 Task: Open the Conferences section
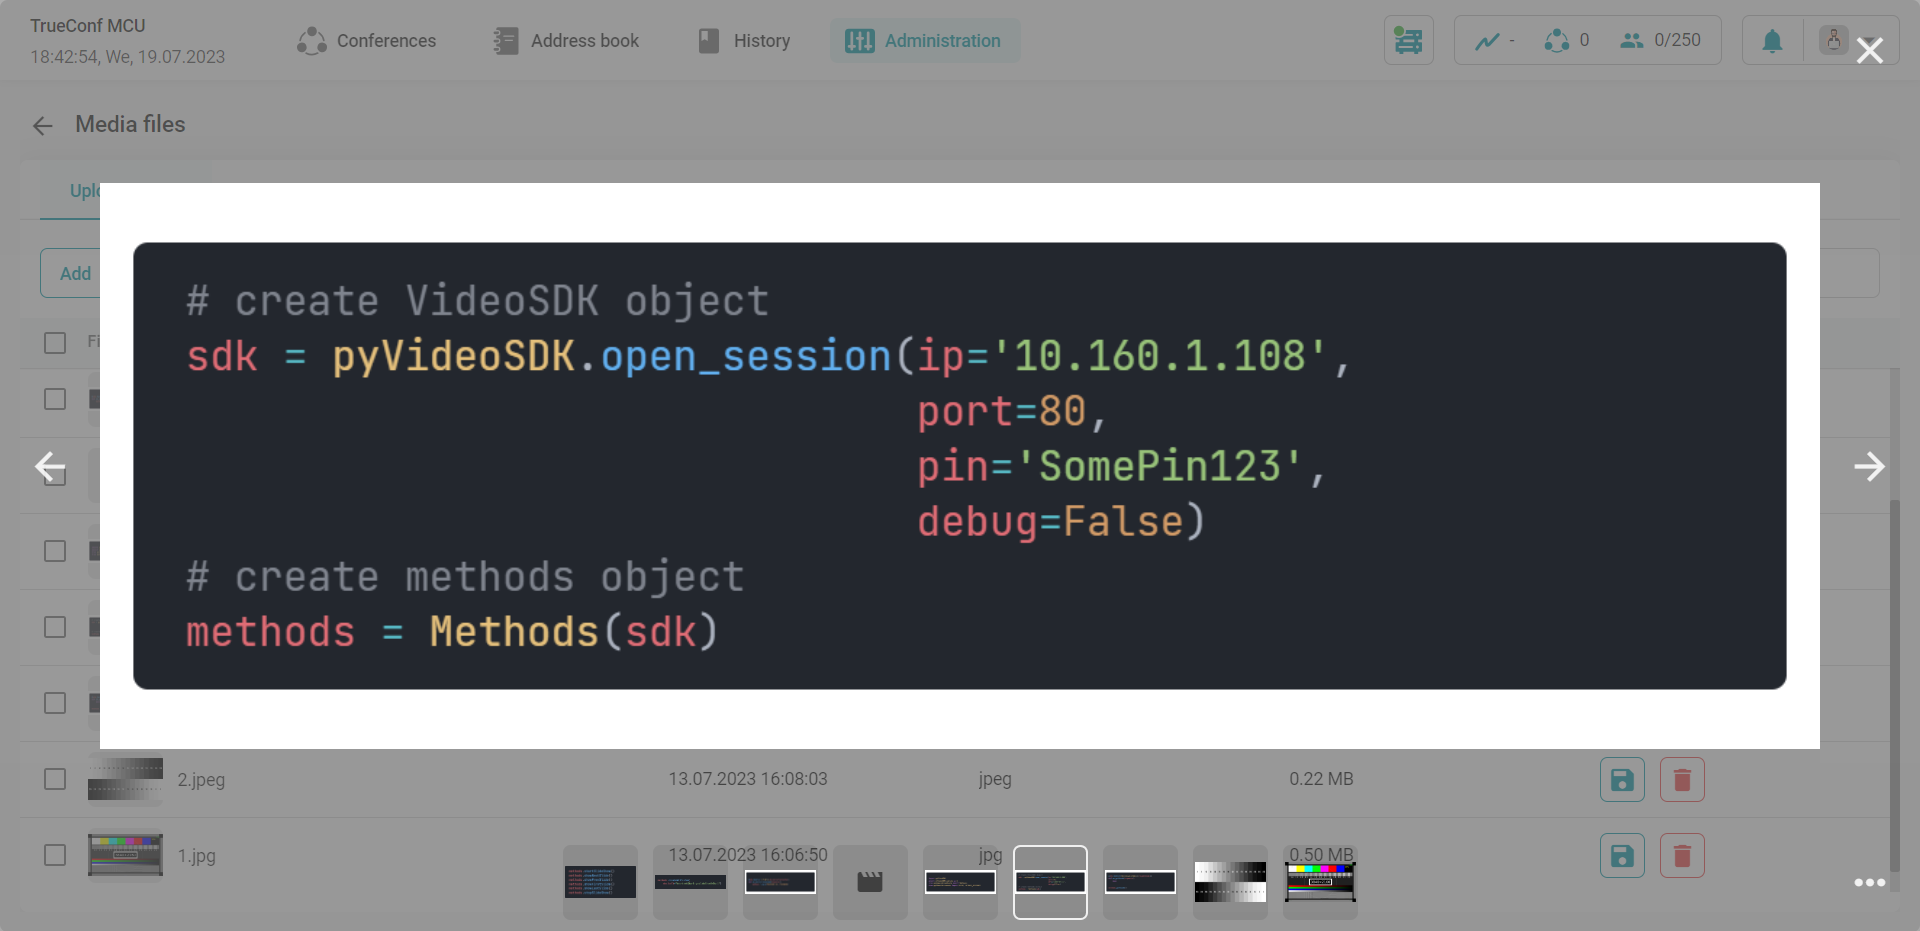(x=366, y=41)
